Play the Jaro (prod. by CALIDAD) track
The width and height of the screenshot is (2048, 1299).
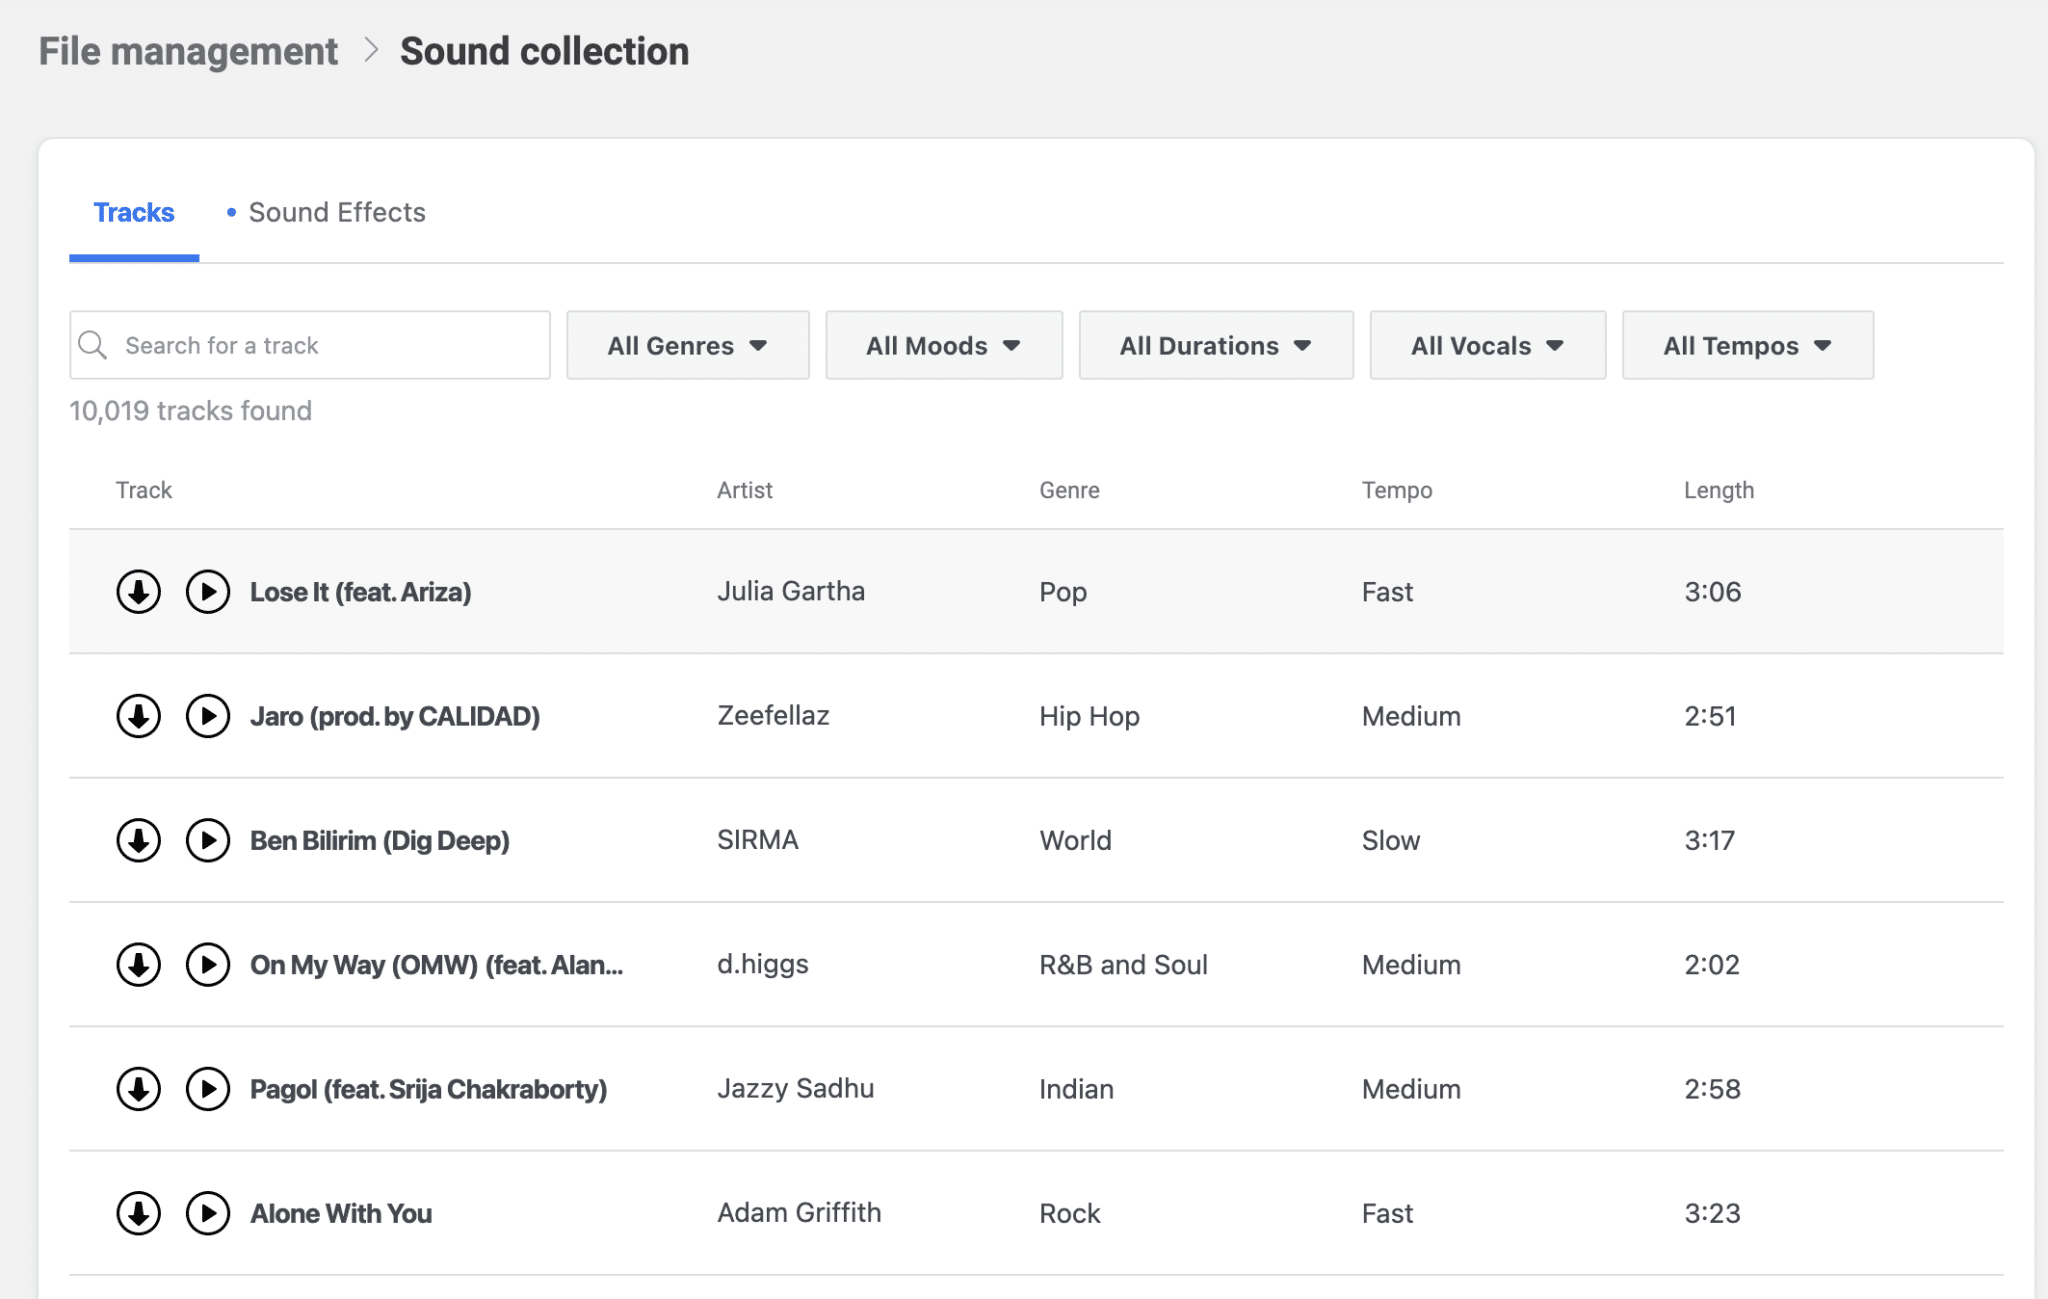coord(208,716)
